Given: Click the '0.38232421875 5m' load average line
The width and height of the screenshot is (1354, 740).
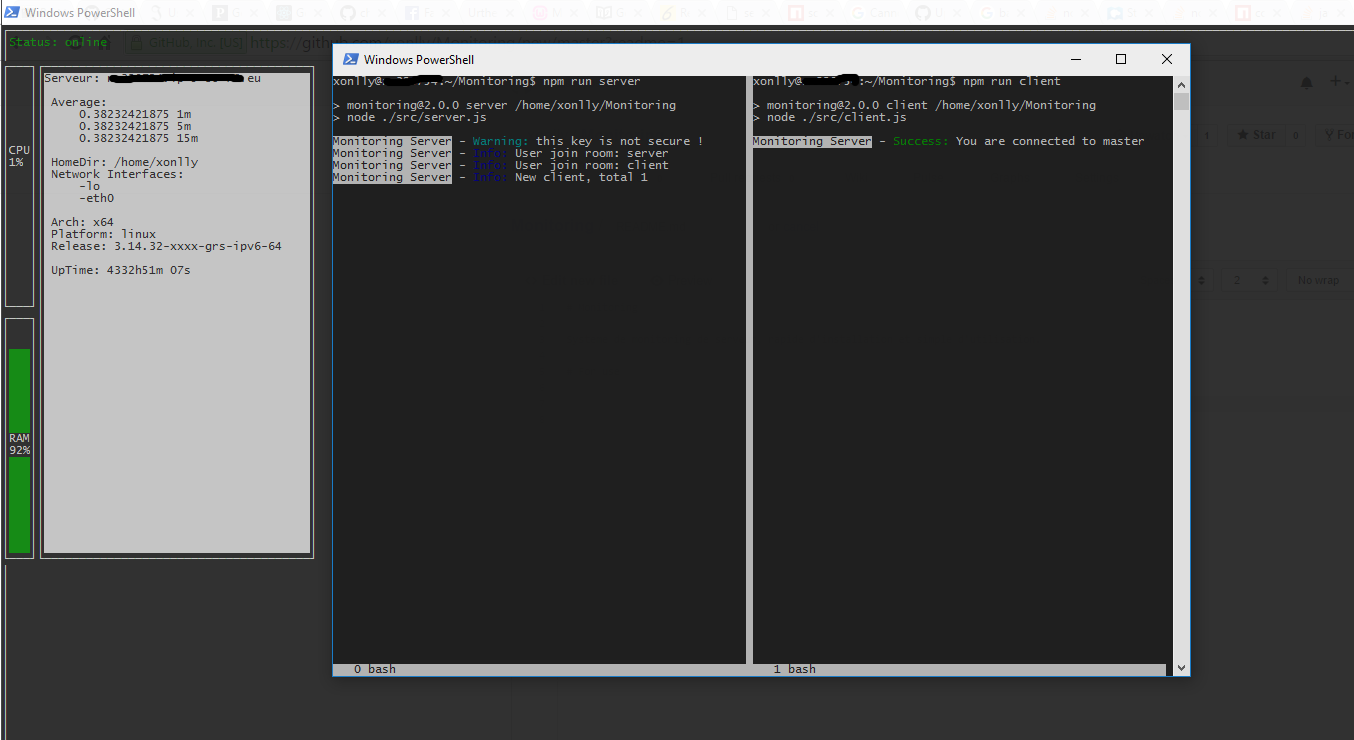Looking at the screenshot, I should [135, 126].
